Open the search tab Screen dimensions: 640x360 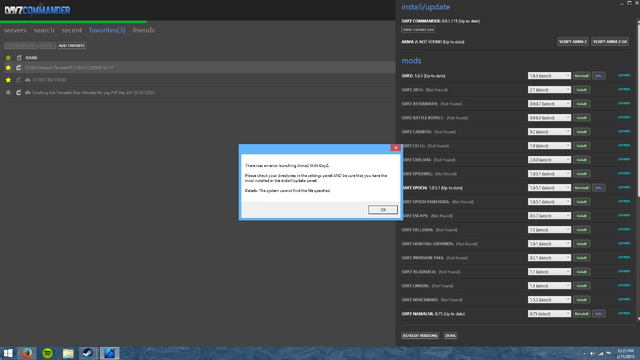[44, 30]
